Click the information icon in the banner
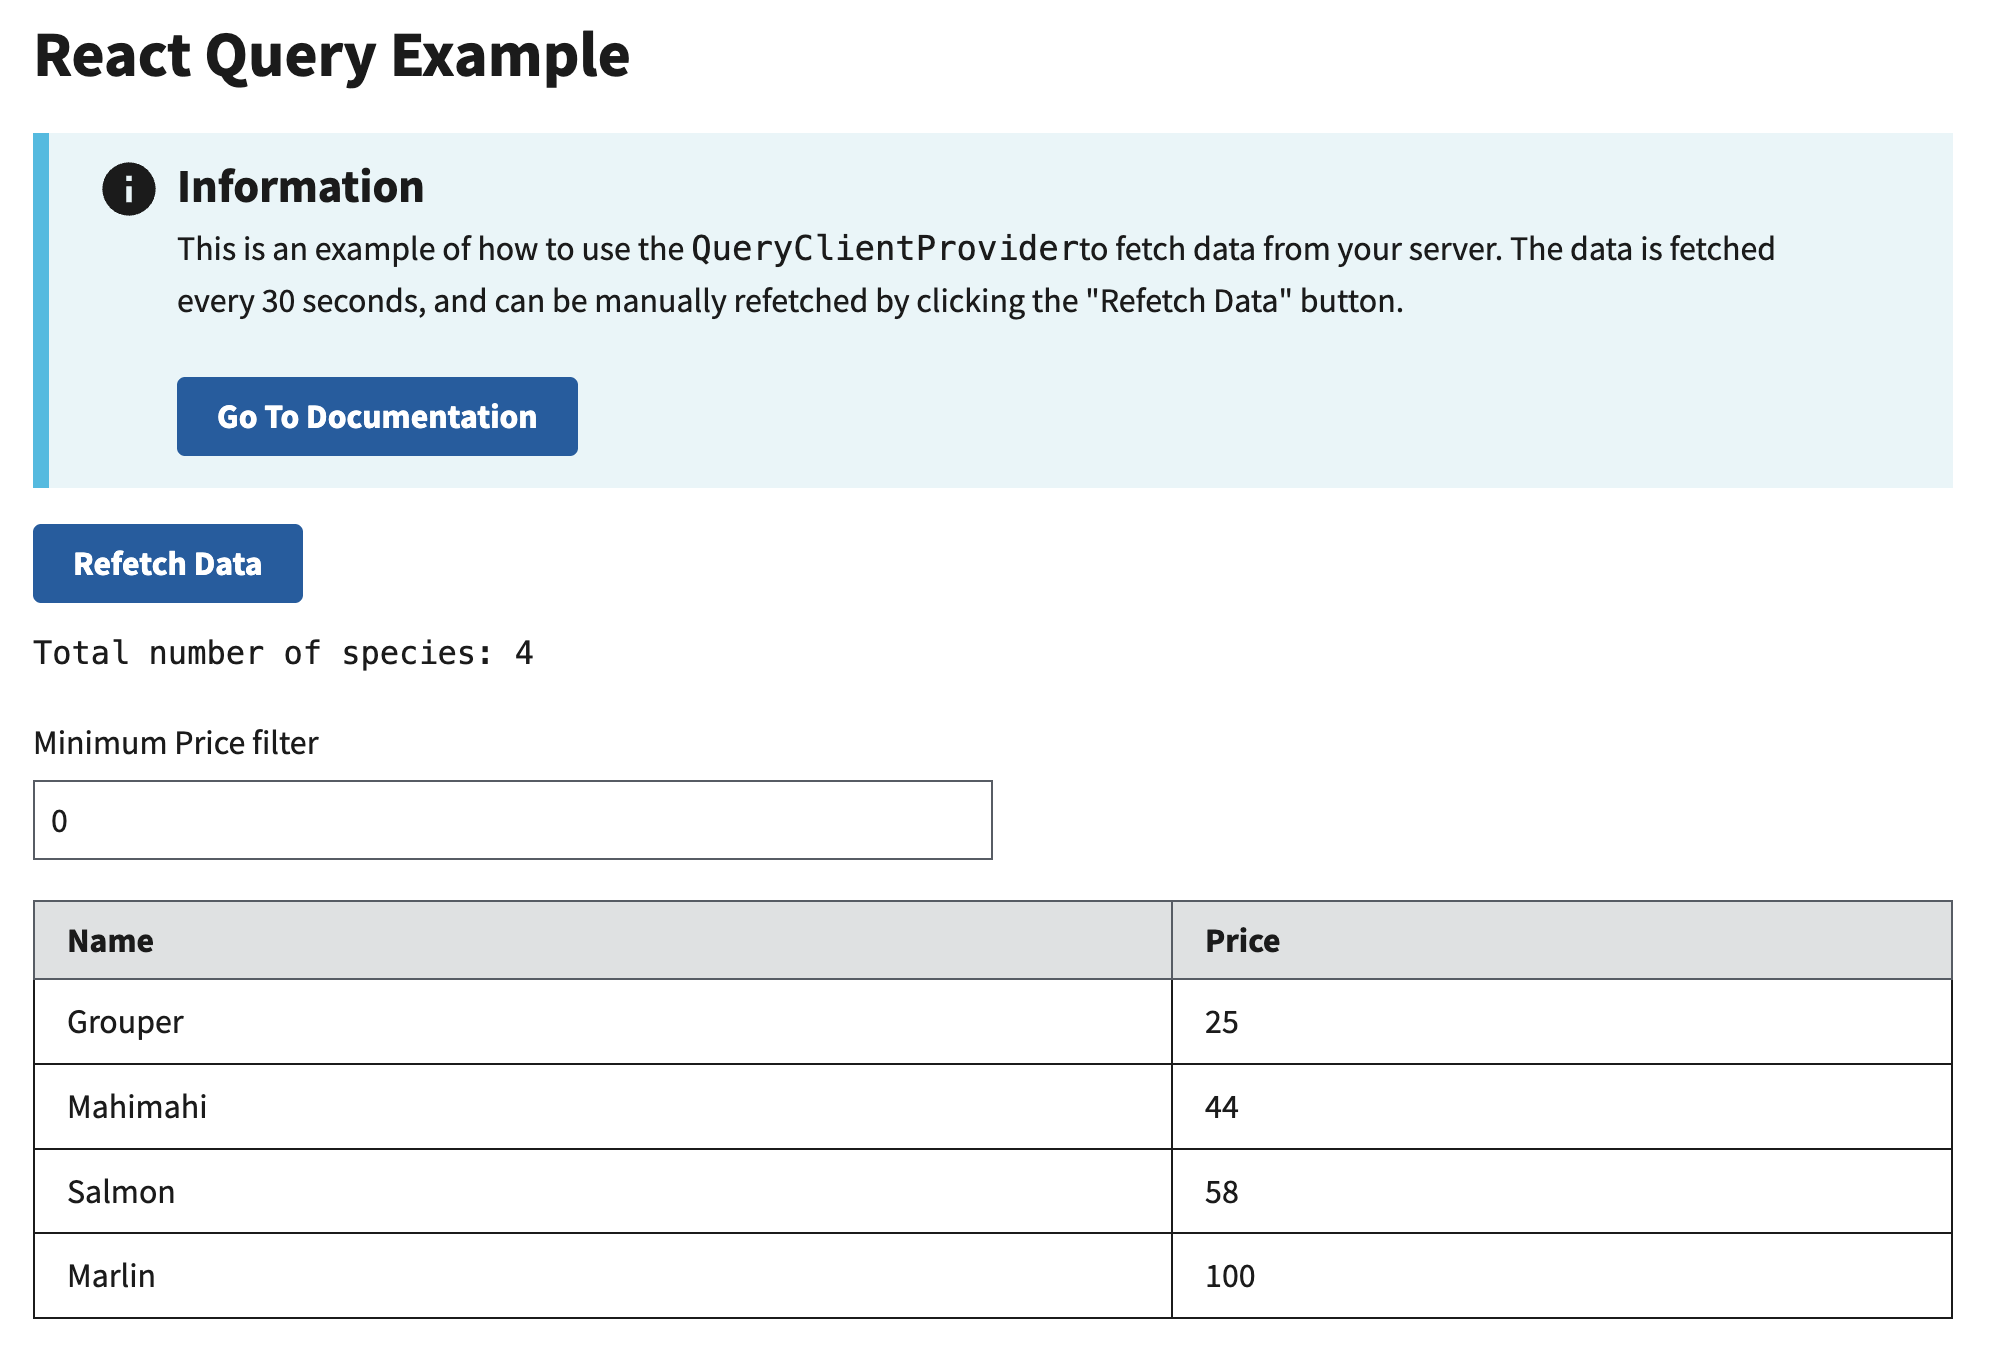This screenshot has width=1998, height=1366. (x=128, y=188)
